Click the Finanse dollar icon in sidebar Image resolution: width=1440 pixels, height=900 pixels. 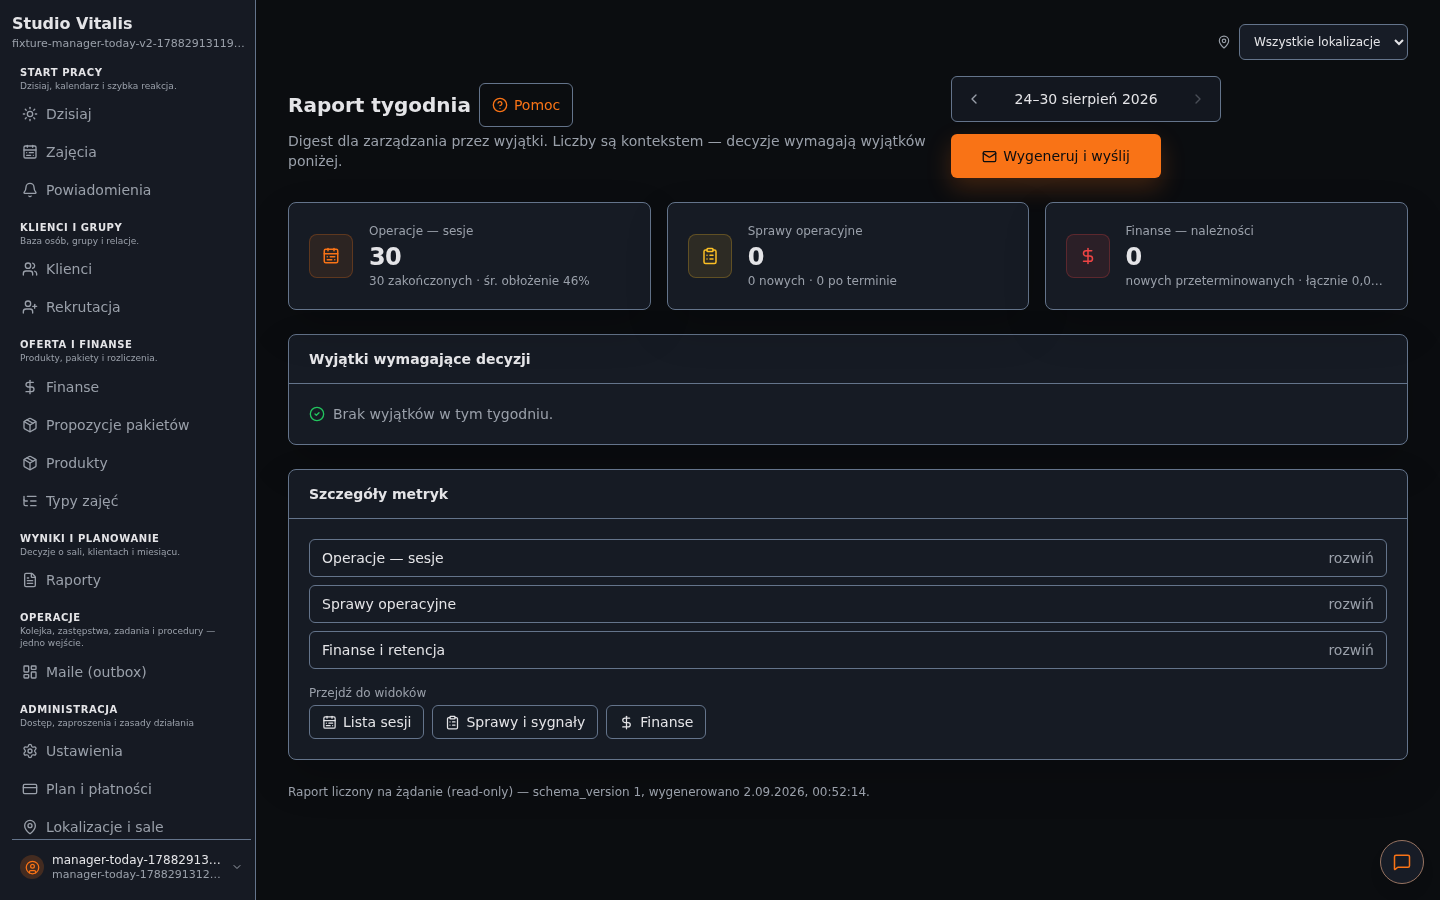click(x=30, y=387)
